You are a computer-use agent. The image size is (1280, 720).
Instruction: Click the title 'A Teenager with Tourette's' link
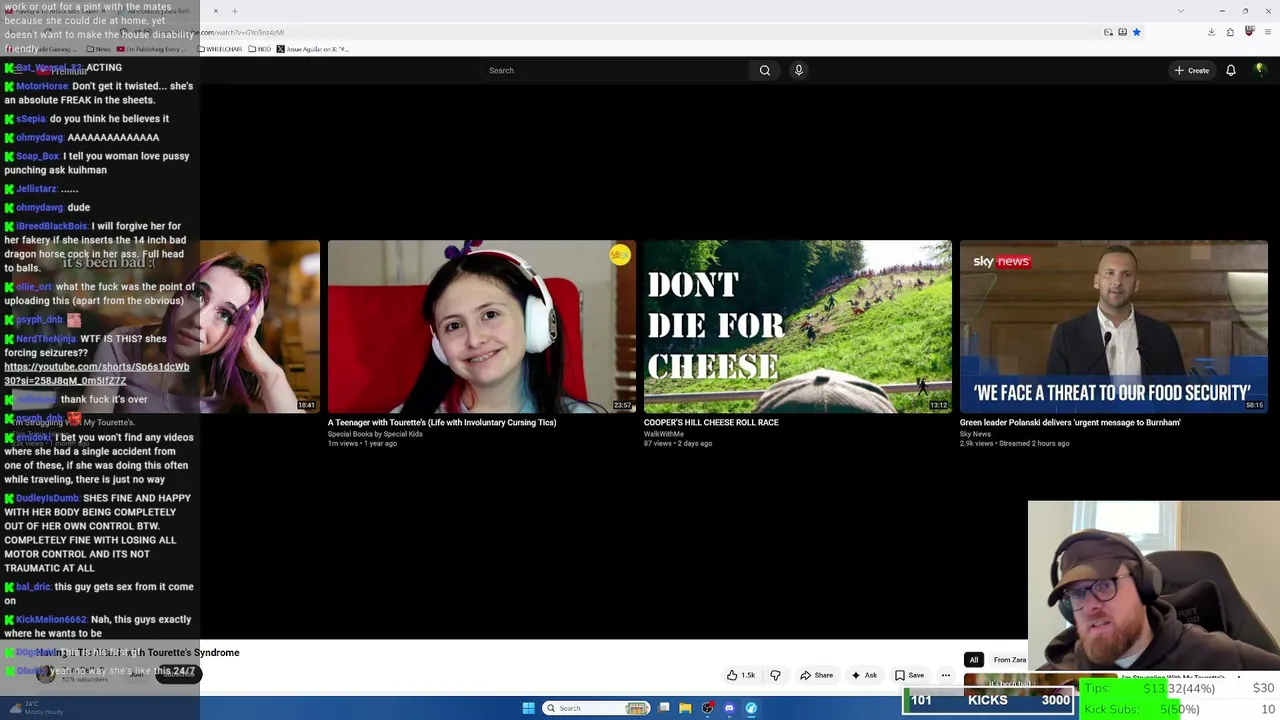click(x=442, y=422)
